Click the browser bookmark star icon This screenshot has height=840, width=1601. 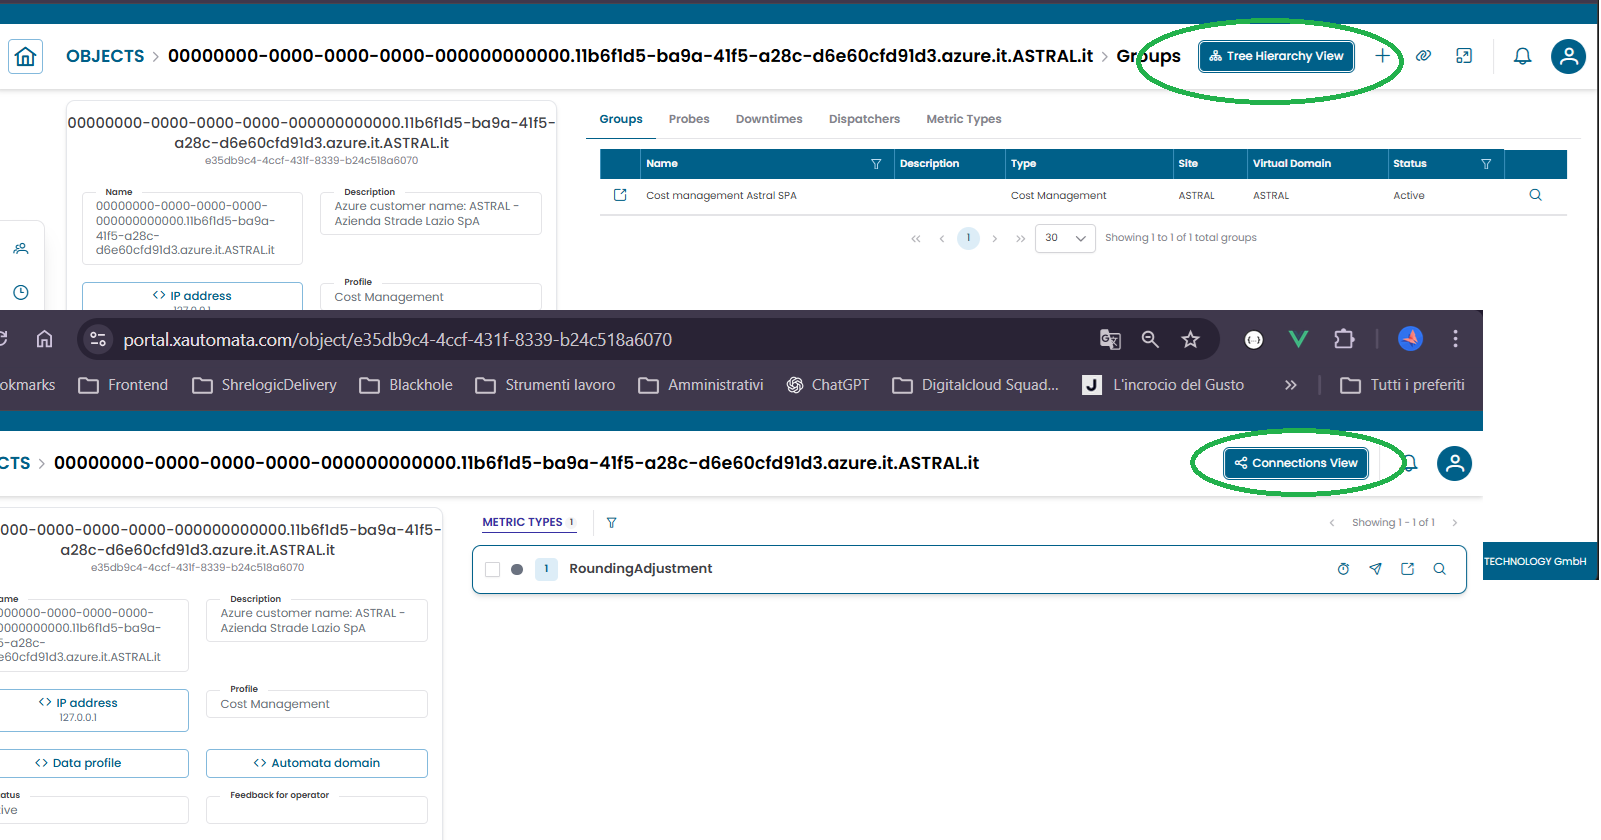click(x=1190, y=340)
